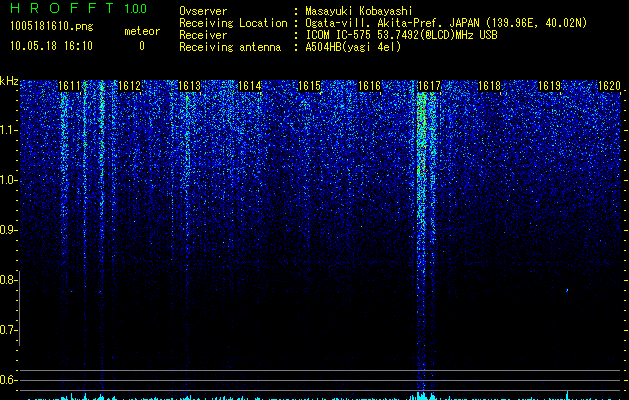Click the 0.6 kHz axis tick label
Viewport: 629px width, 400px height.
pyautogui.click(x=8, y=380)
